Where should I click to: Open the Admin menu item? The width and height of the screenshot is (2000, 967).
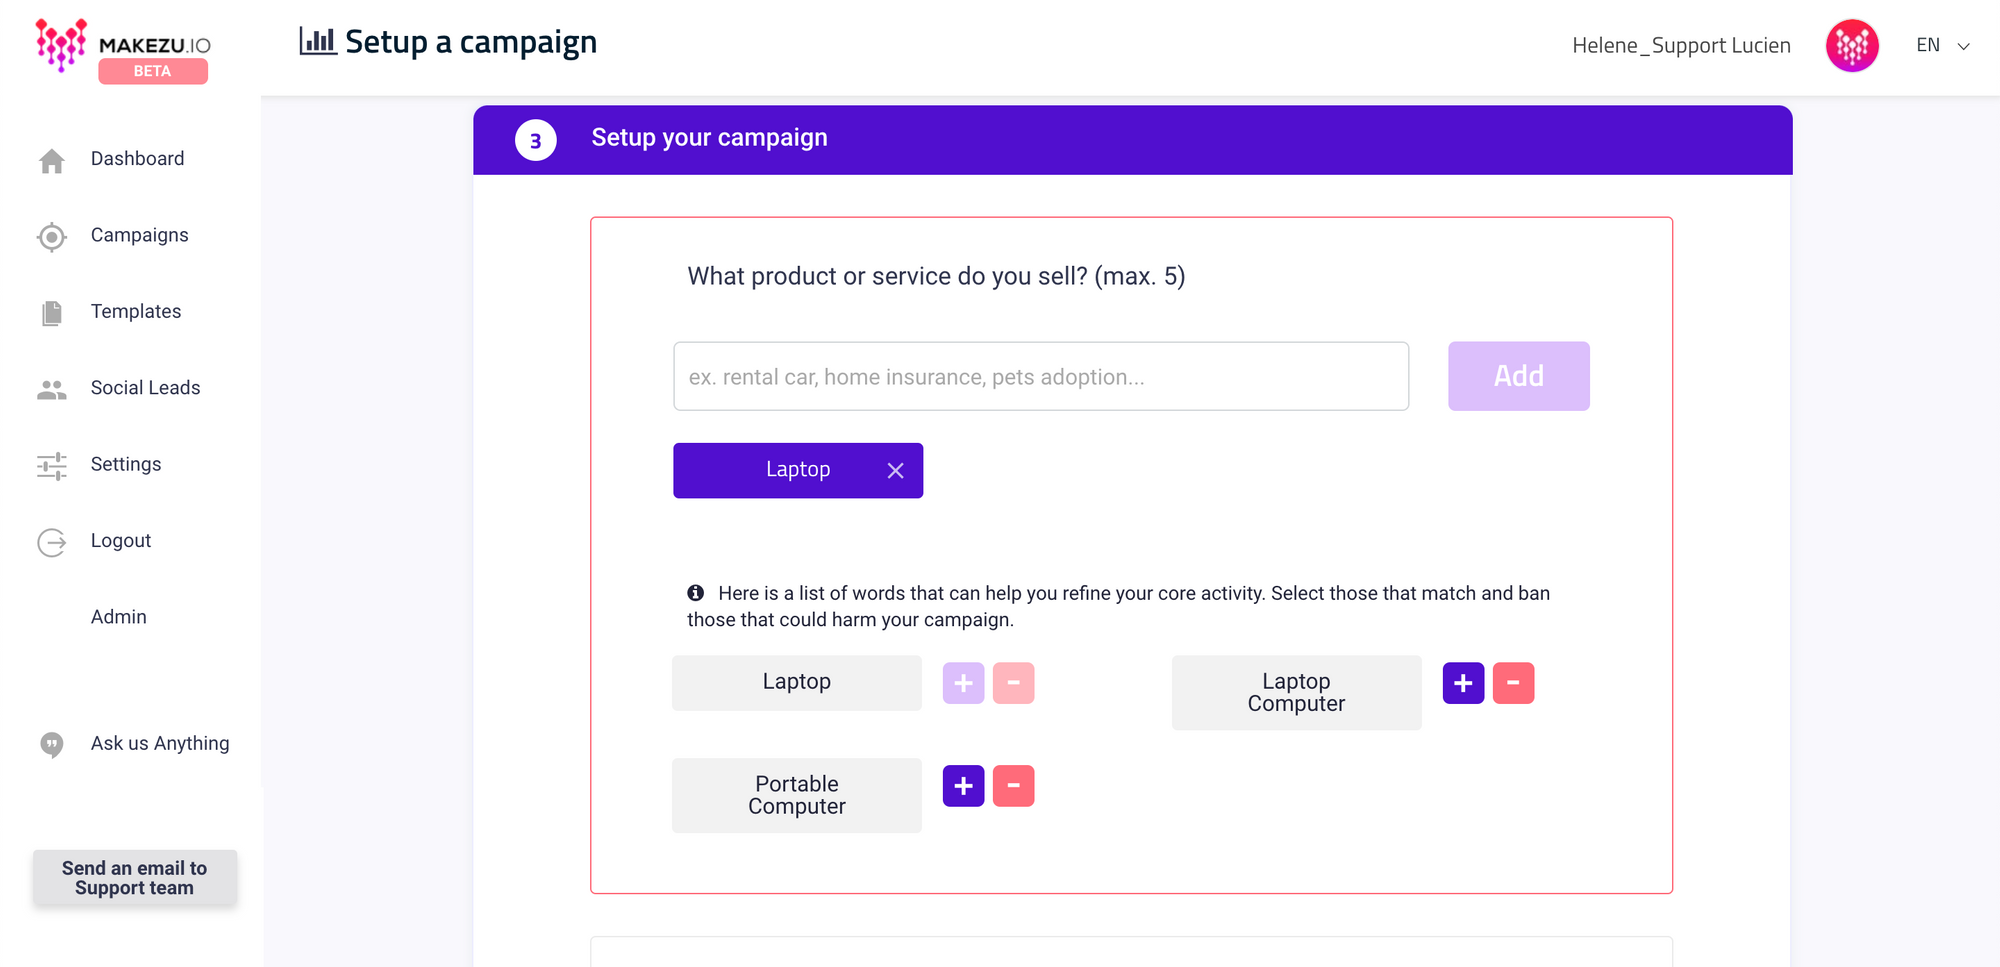click(119, 617)
